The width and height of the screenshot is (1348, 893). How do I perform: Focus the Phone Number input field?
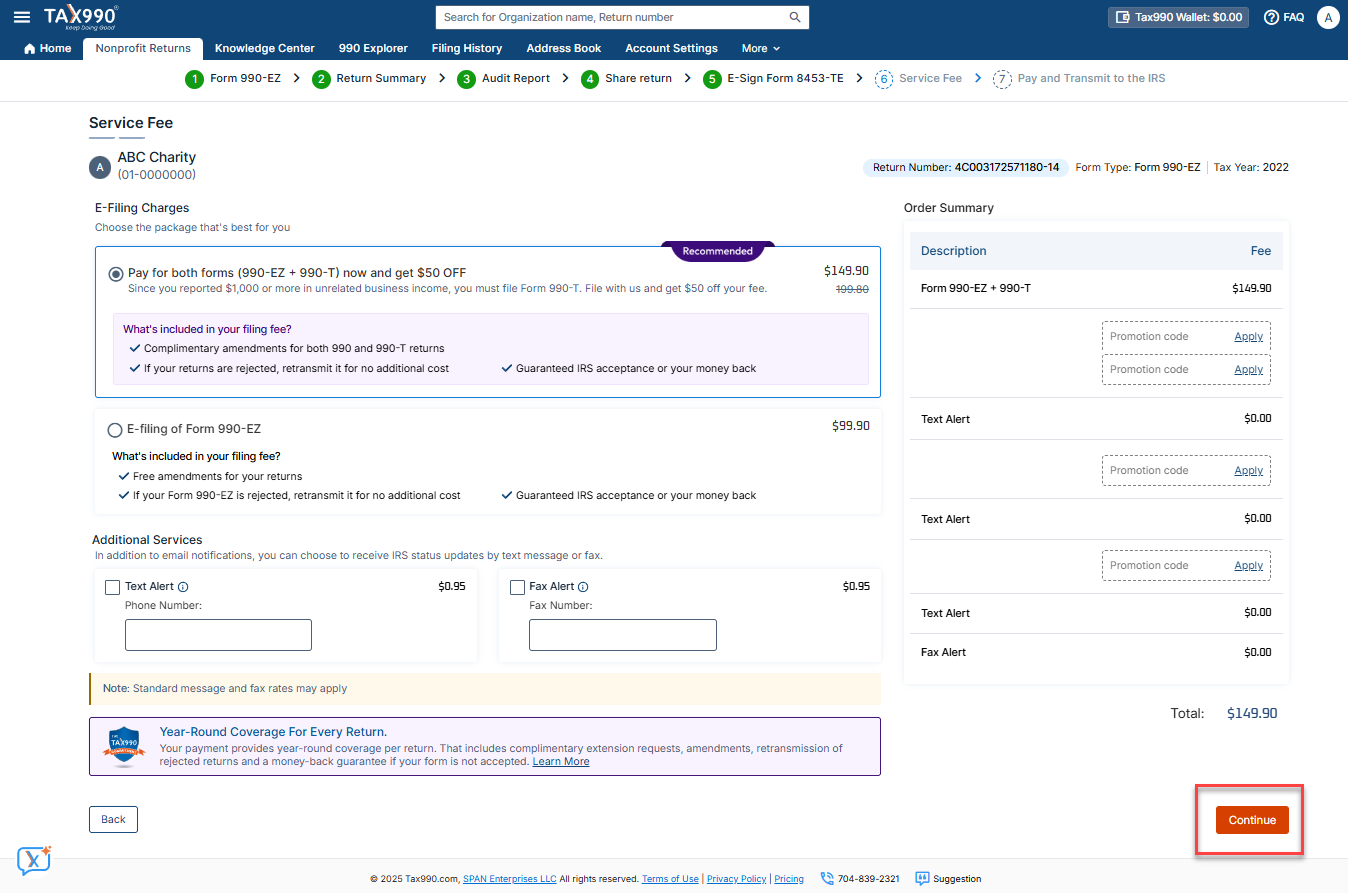pyautogui.click(x=218, y=635)
